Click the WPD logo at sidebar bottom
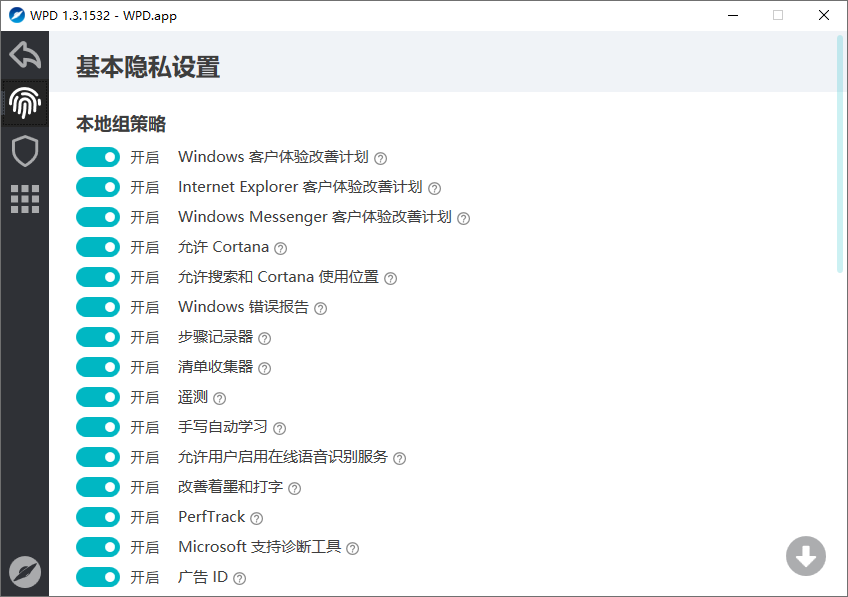The image size is (848, 597). pyautogui.click(x=24, y=572)
